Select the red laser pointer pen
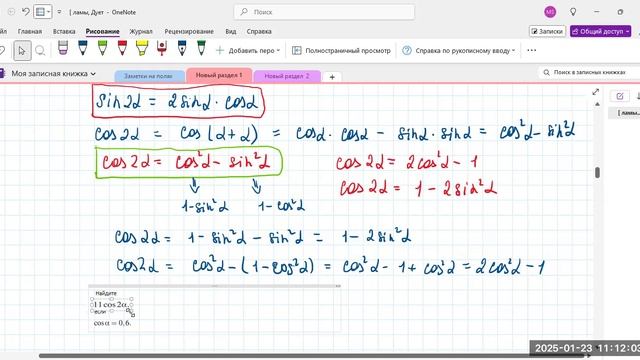The image size is (640, 360). tap(162, 48)
